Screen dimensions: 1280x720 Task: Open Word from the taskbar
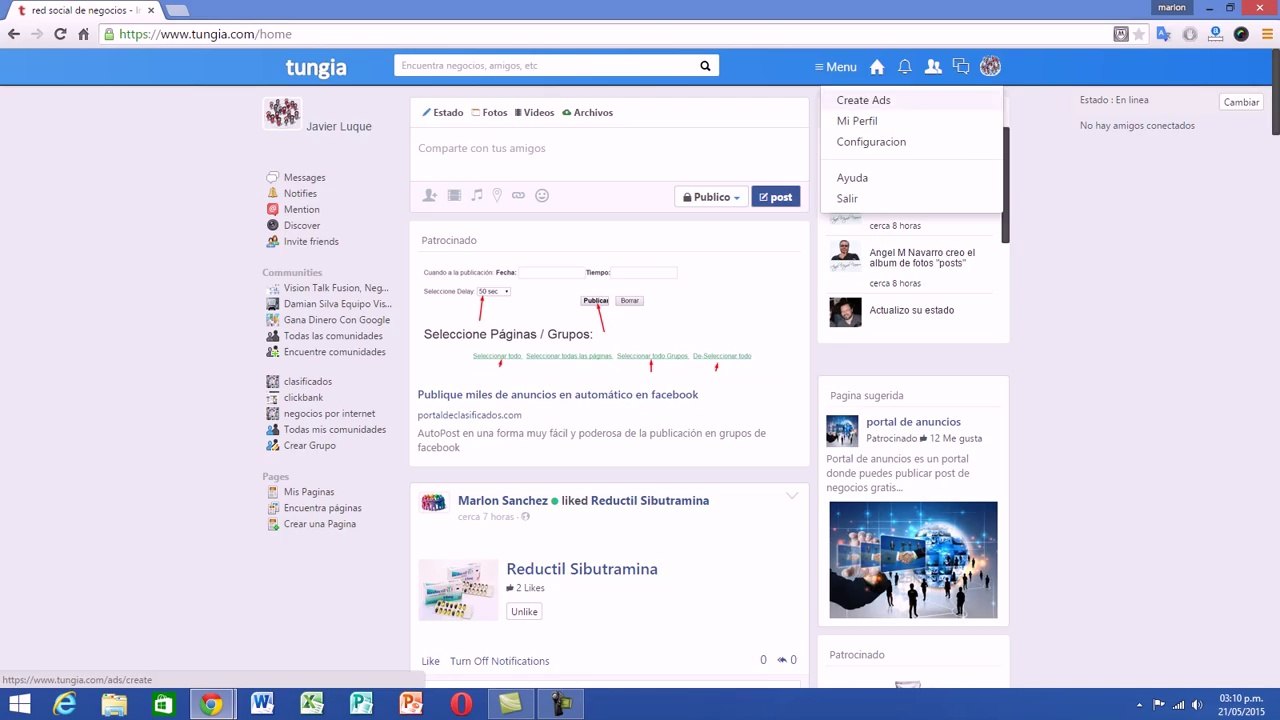pyautogui.click(x=262, y=704)
